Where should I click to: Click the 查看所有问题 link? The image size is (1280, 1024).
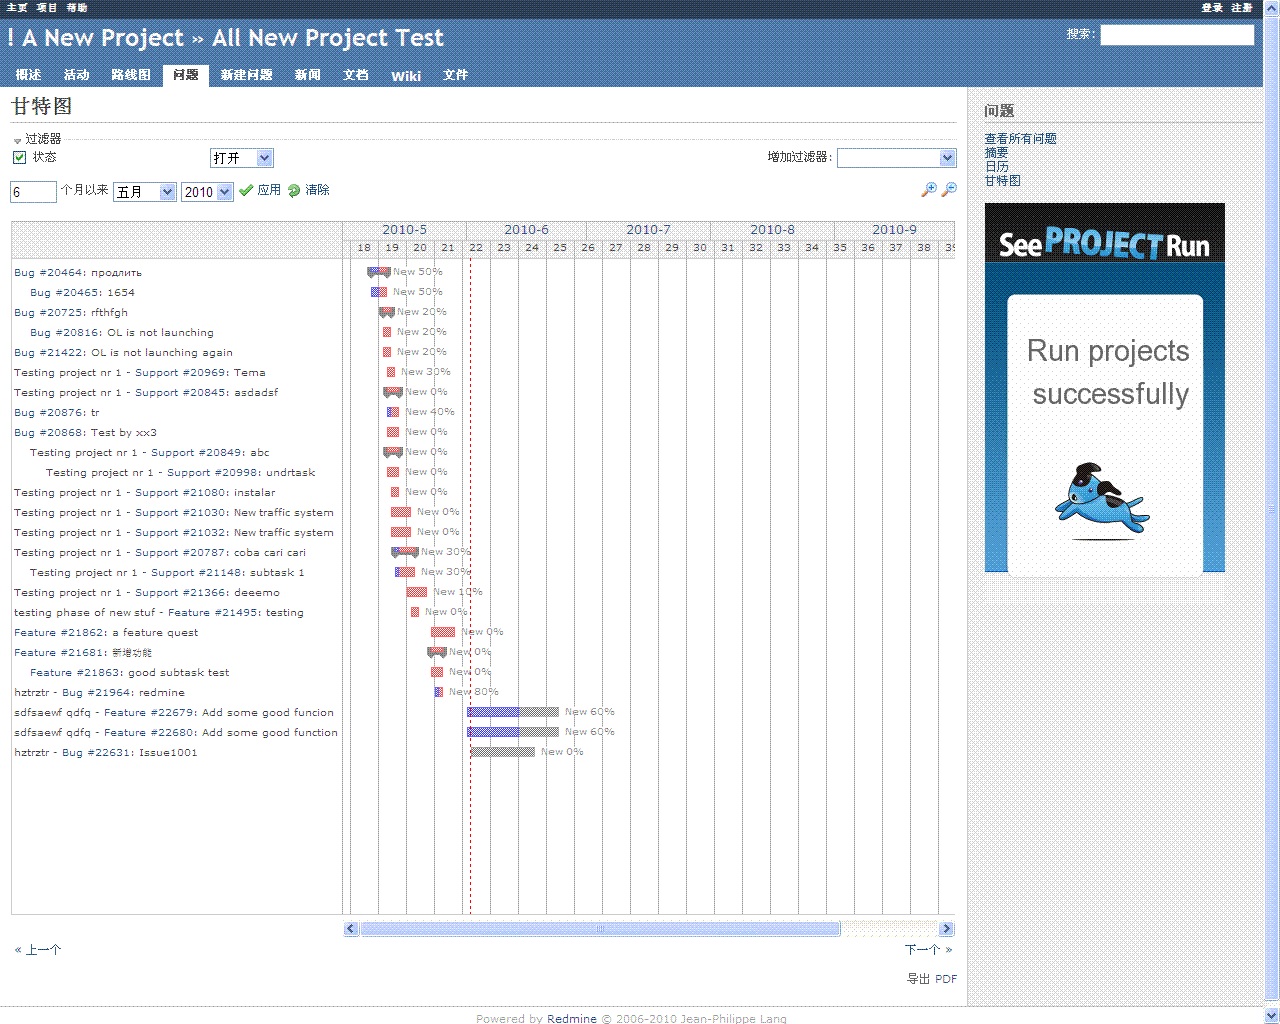pyautogui.click(x=1020, y=139)
